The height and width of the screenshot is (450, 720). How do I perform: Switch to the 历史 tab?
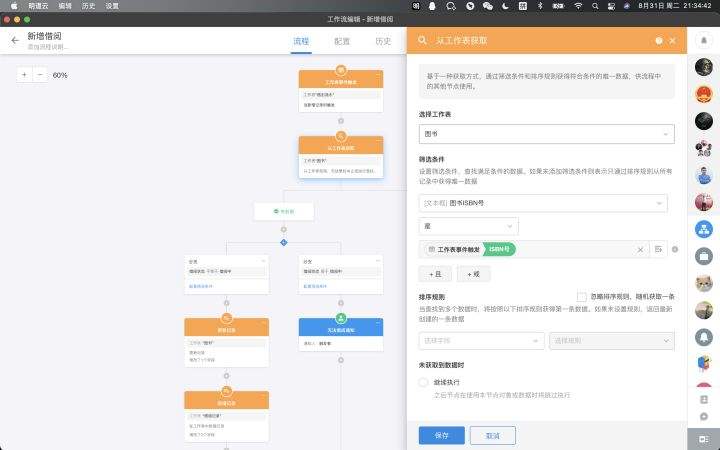tap(383, 41)
